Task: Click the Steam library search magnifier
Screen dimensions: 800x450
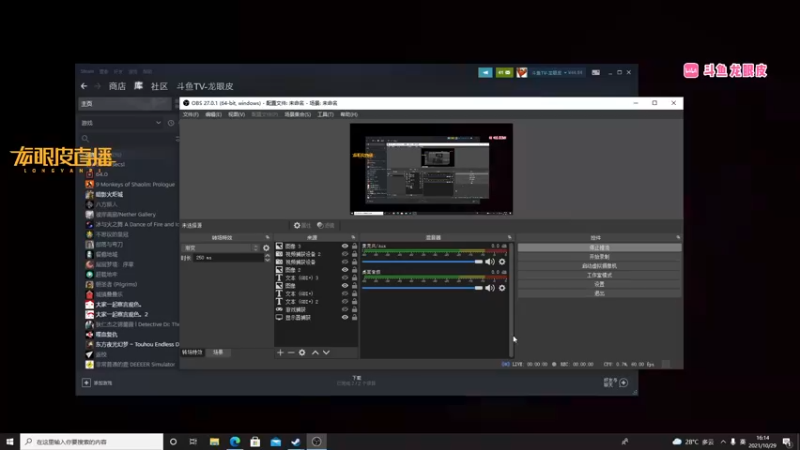Action: [85, 139]
